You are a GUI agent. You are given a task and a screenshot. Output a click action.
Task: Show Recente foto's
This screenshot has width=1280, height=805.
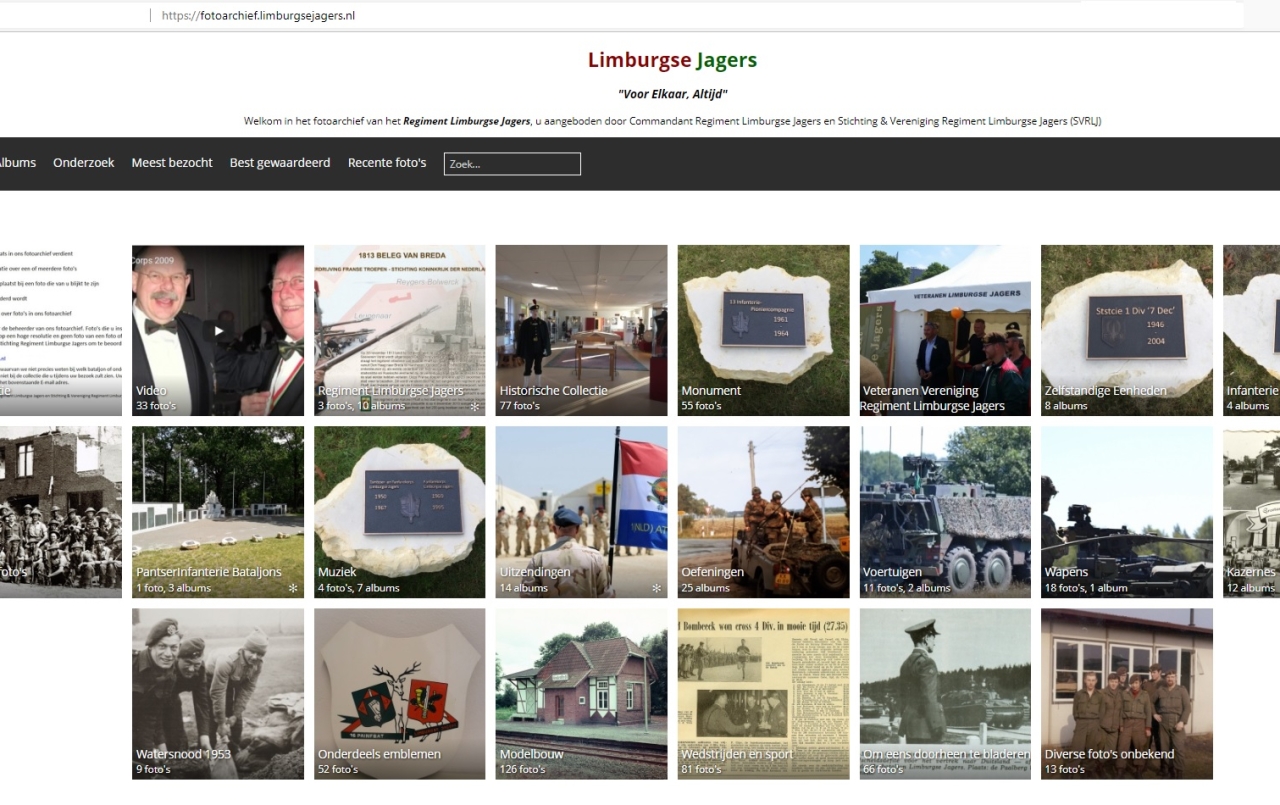coord(386,162)
